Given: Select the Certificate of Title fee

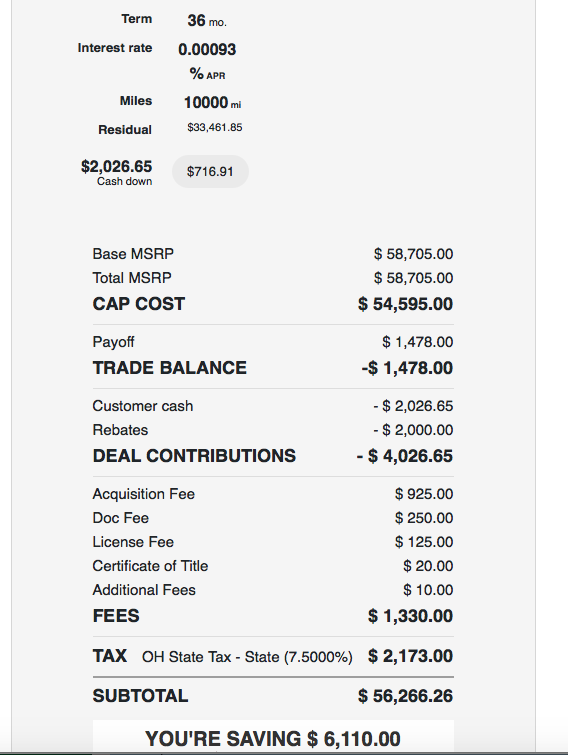Looking at the screenshot, I should (272, 566).
